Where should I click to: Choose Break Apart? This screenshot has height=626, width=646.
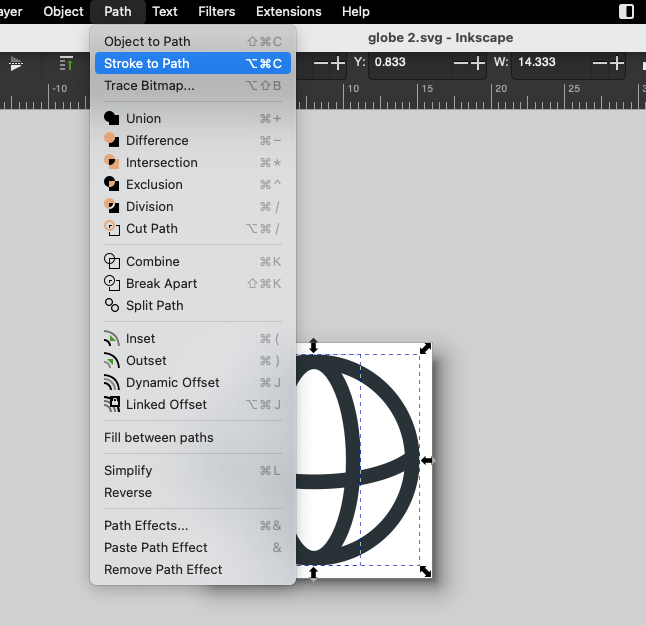[x=193, y=284]
